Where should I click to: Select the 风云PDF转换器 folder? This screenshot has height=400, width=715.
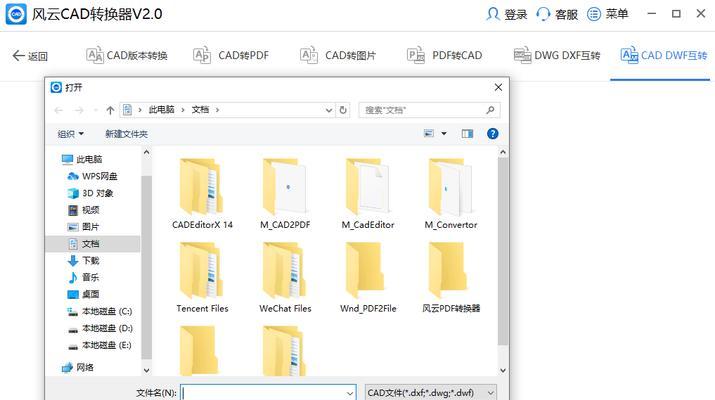click(451, 277)
